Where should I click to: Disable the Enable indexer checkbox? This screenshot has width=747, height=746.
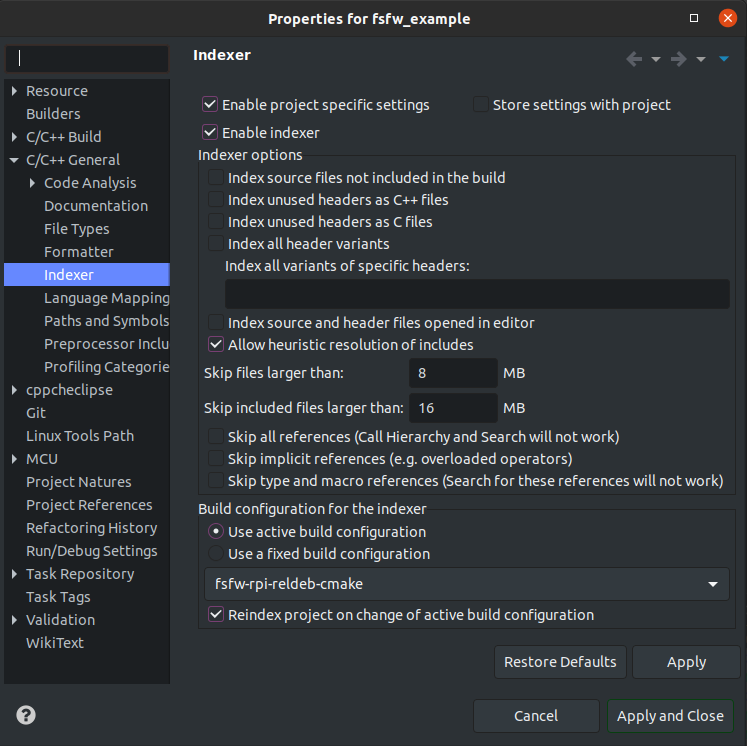210,132
